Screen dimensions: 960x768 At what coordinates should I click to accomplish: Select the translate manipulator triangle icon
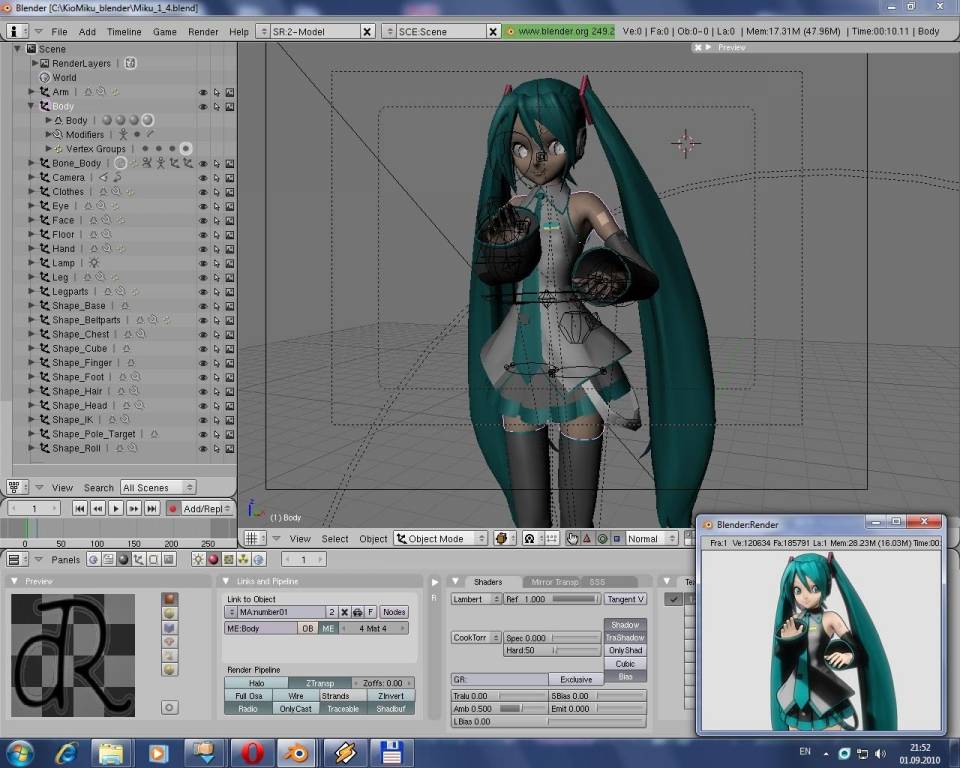587,538
